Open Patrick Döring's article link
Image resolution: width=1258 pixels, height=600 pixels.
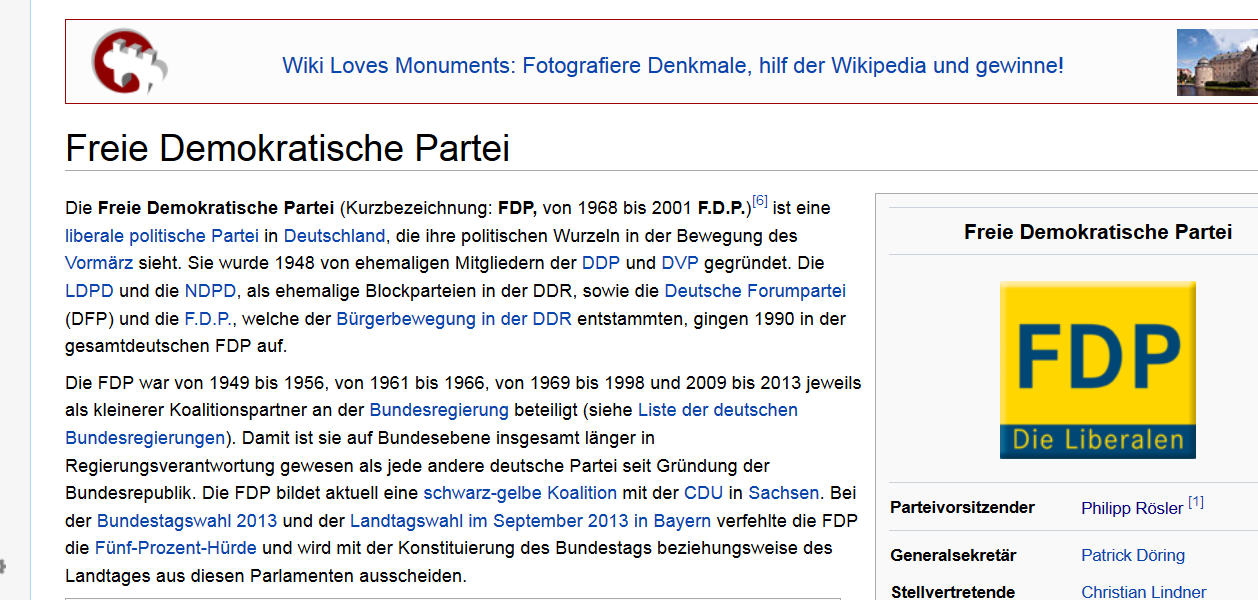[1133, 555]
